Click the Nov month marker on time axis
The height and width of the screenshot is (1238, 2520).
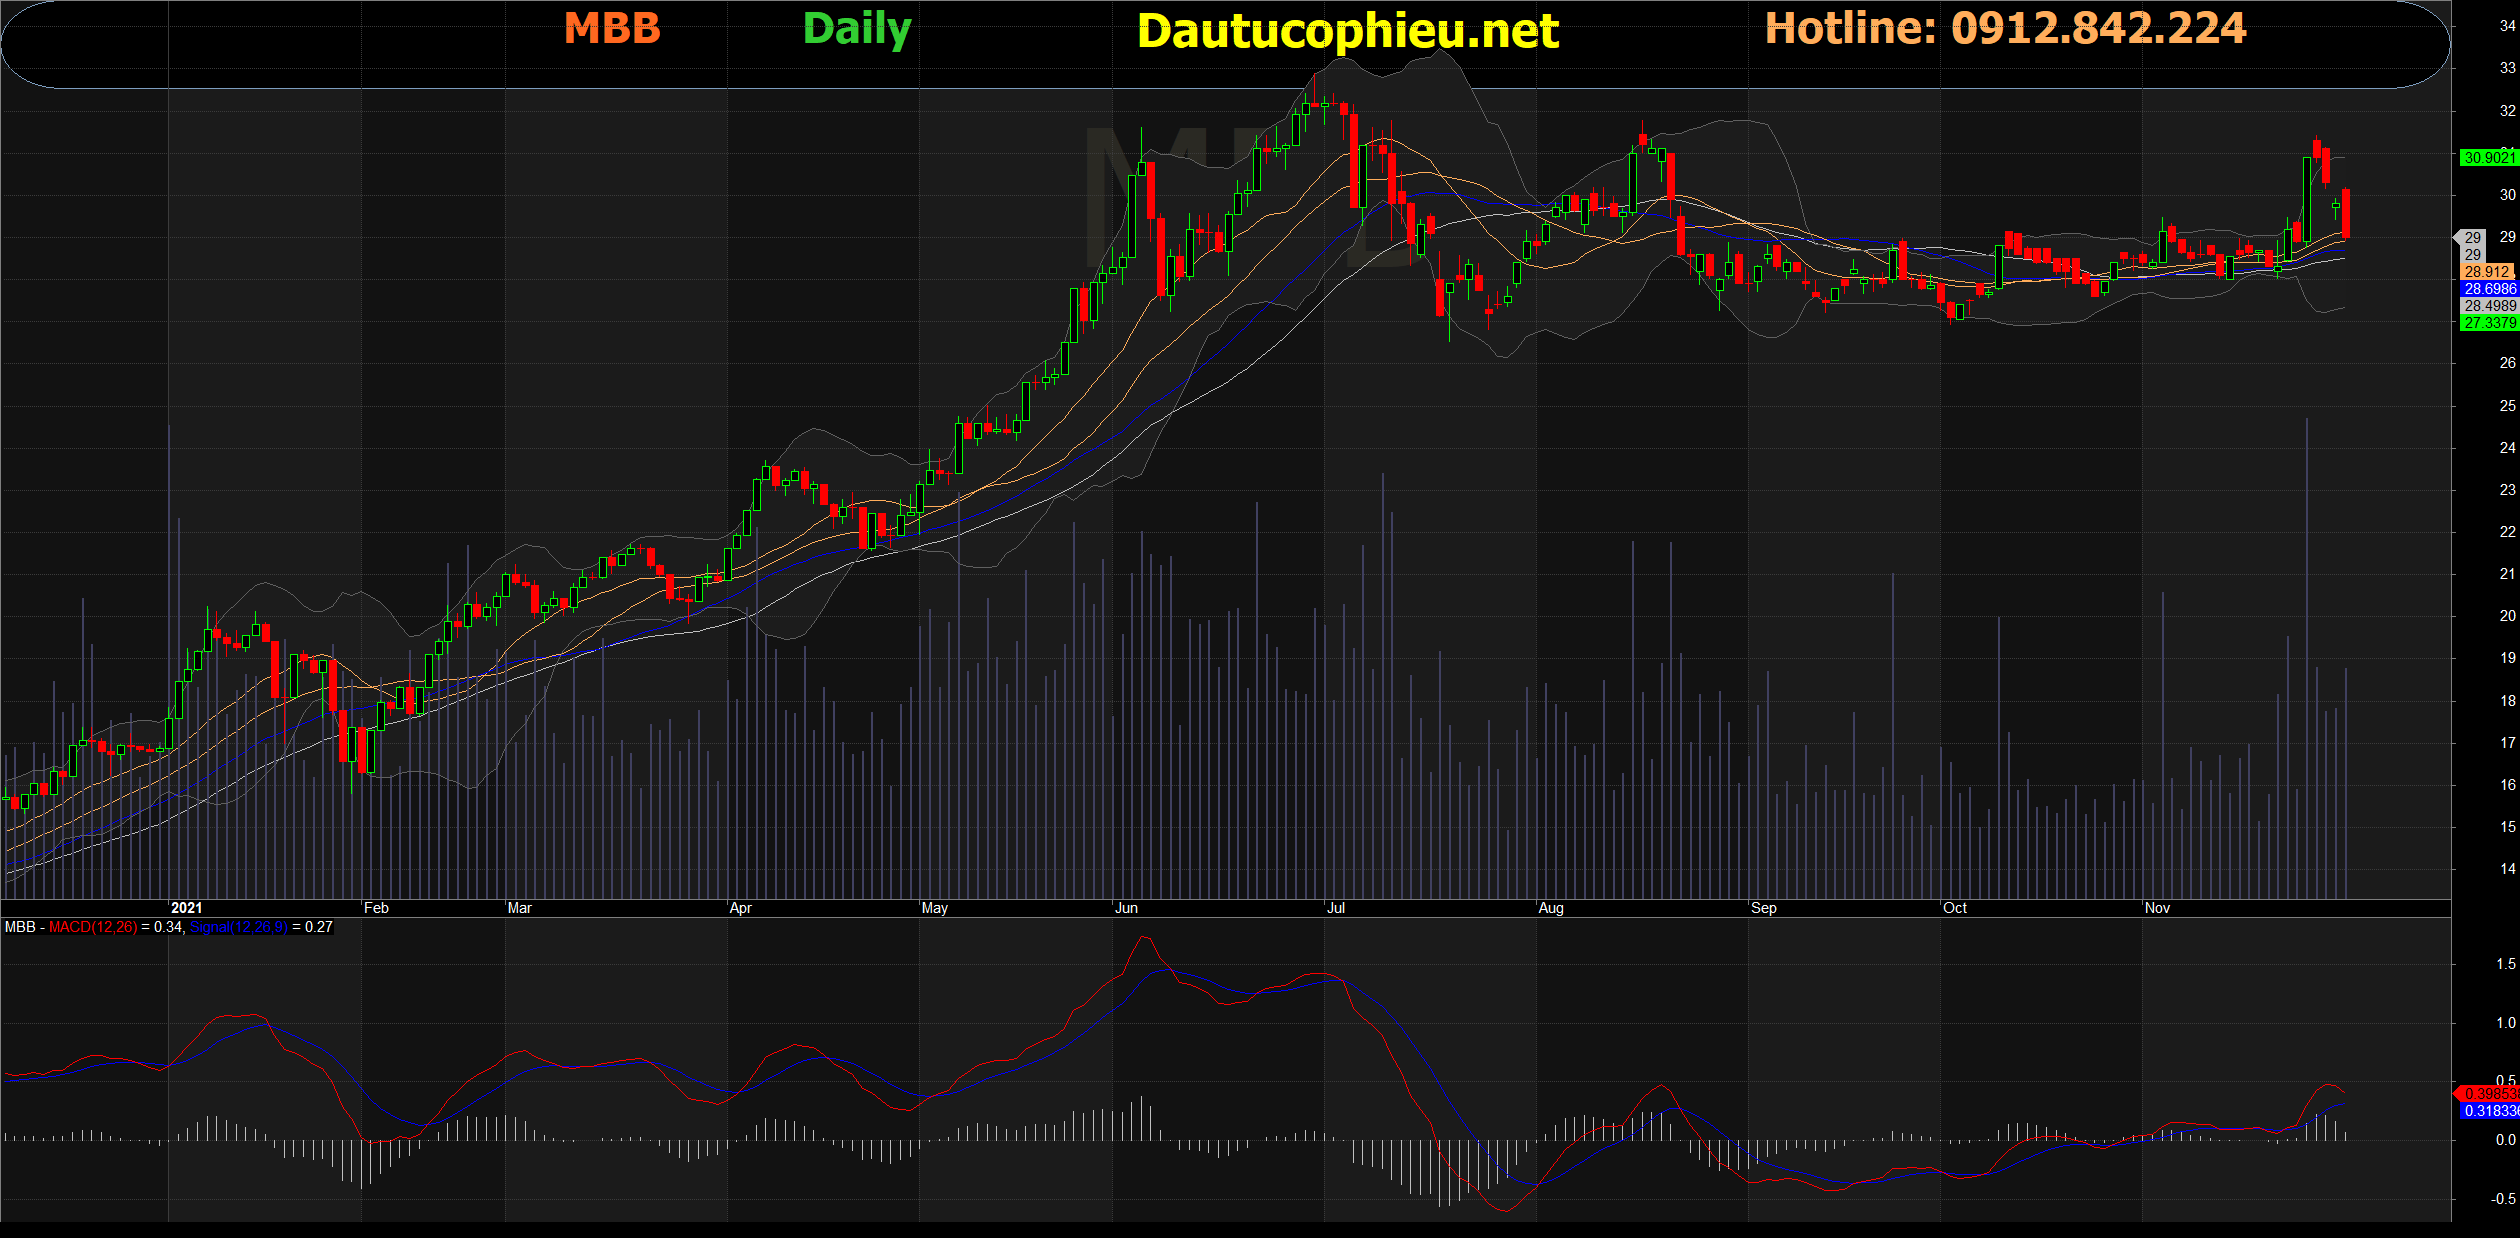pyautogui.click(x=2157, y=908)
